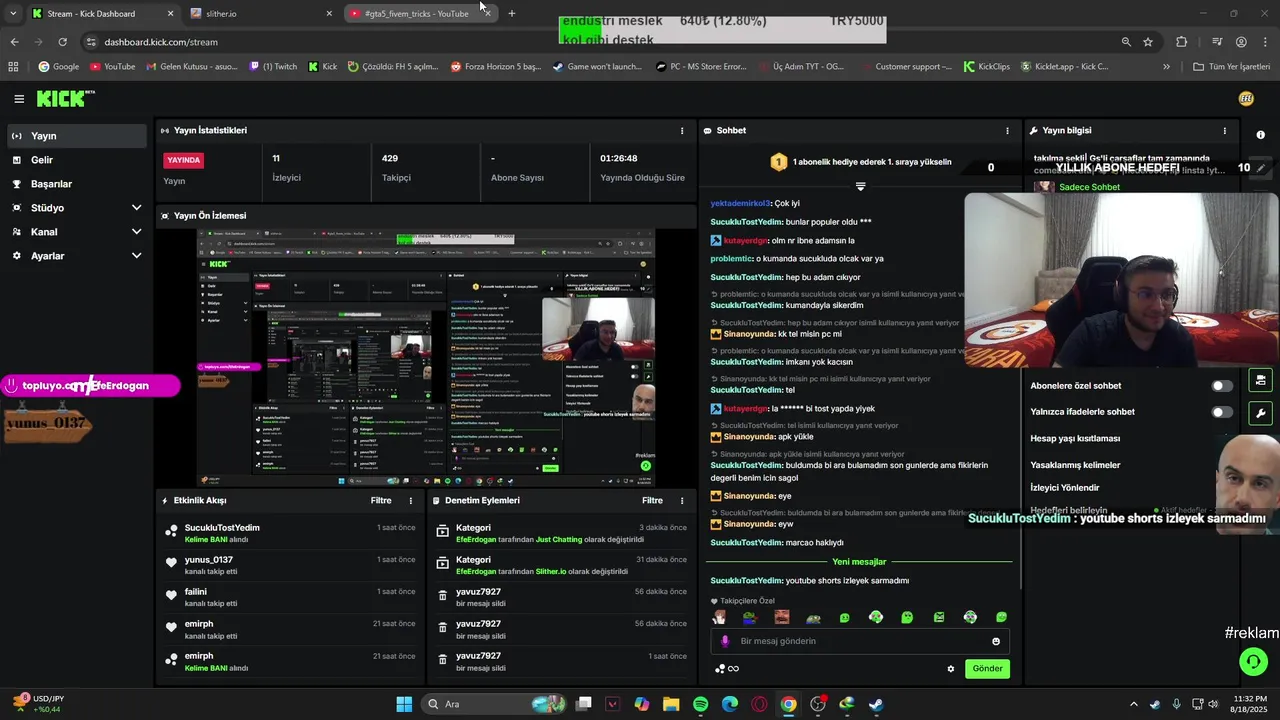
Task: Click İzleyici Yönlendir setting
Action: click(x=1064, y=488)
